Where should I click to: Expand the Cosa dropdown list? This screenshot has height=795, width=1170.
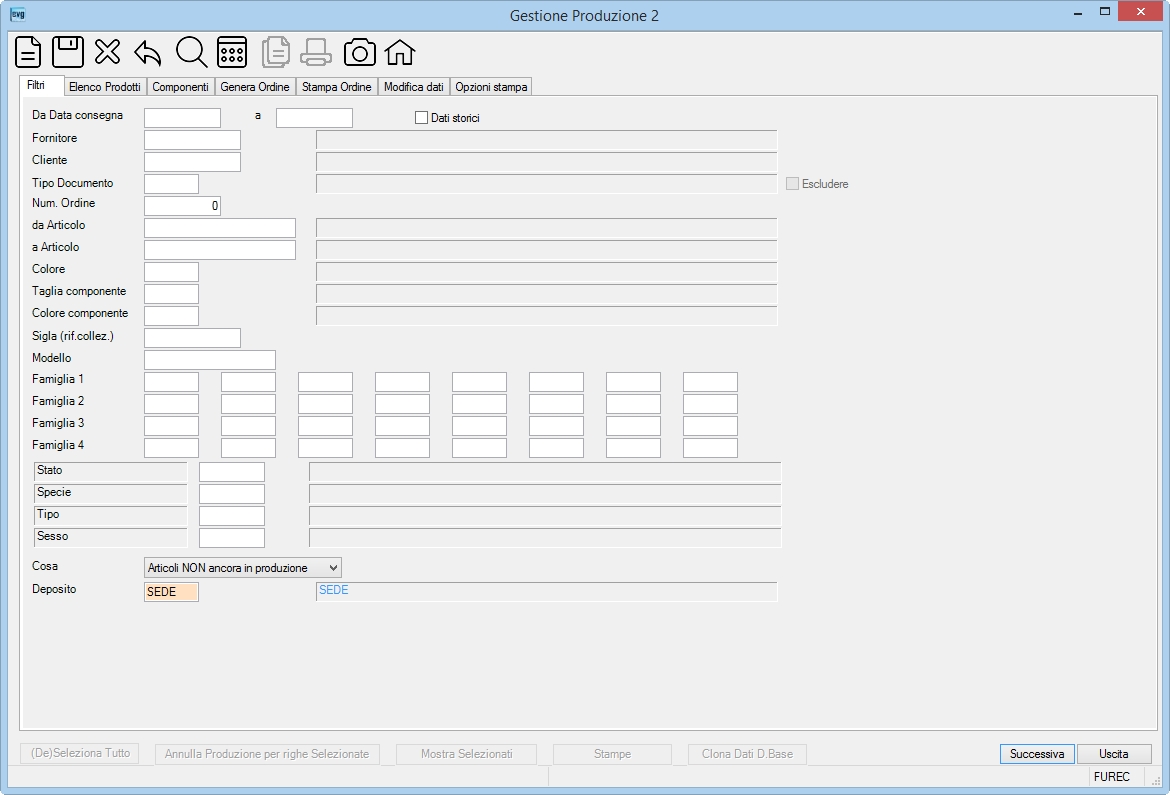(x=243, y=568)
